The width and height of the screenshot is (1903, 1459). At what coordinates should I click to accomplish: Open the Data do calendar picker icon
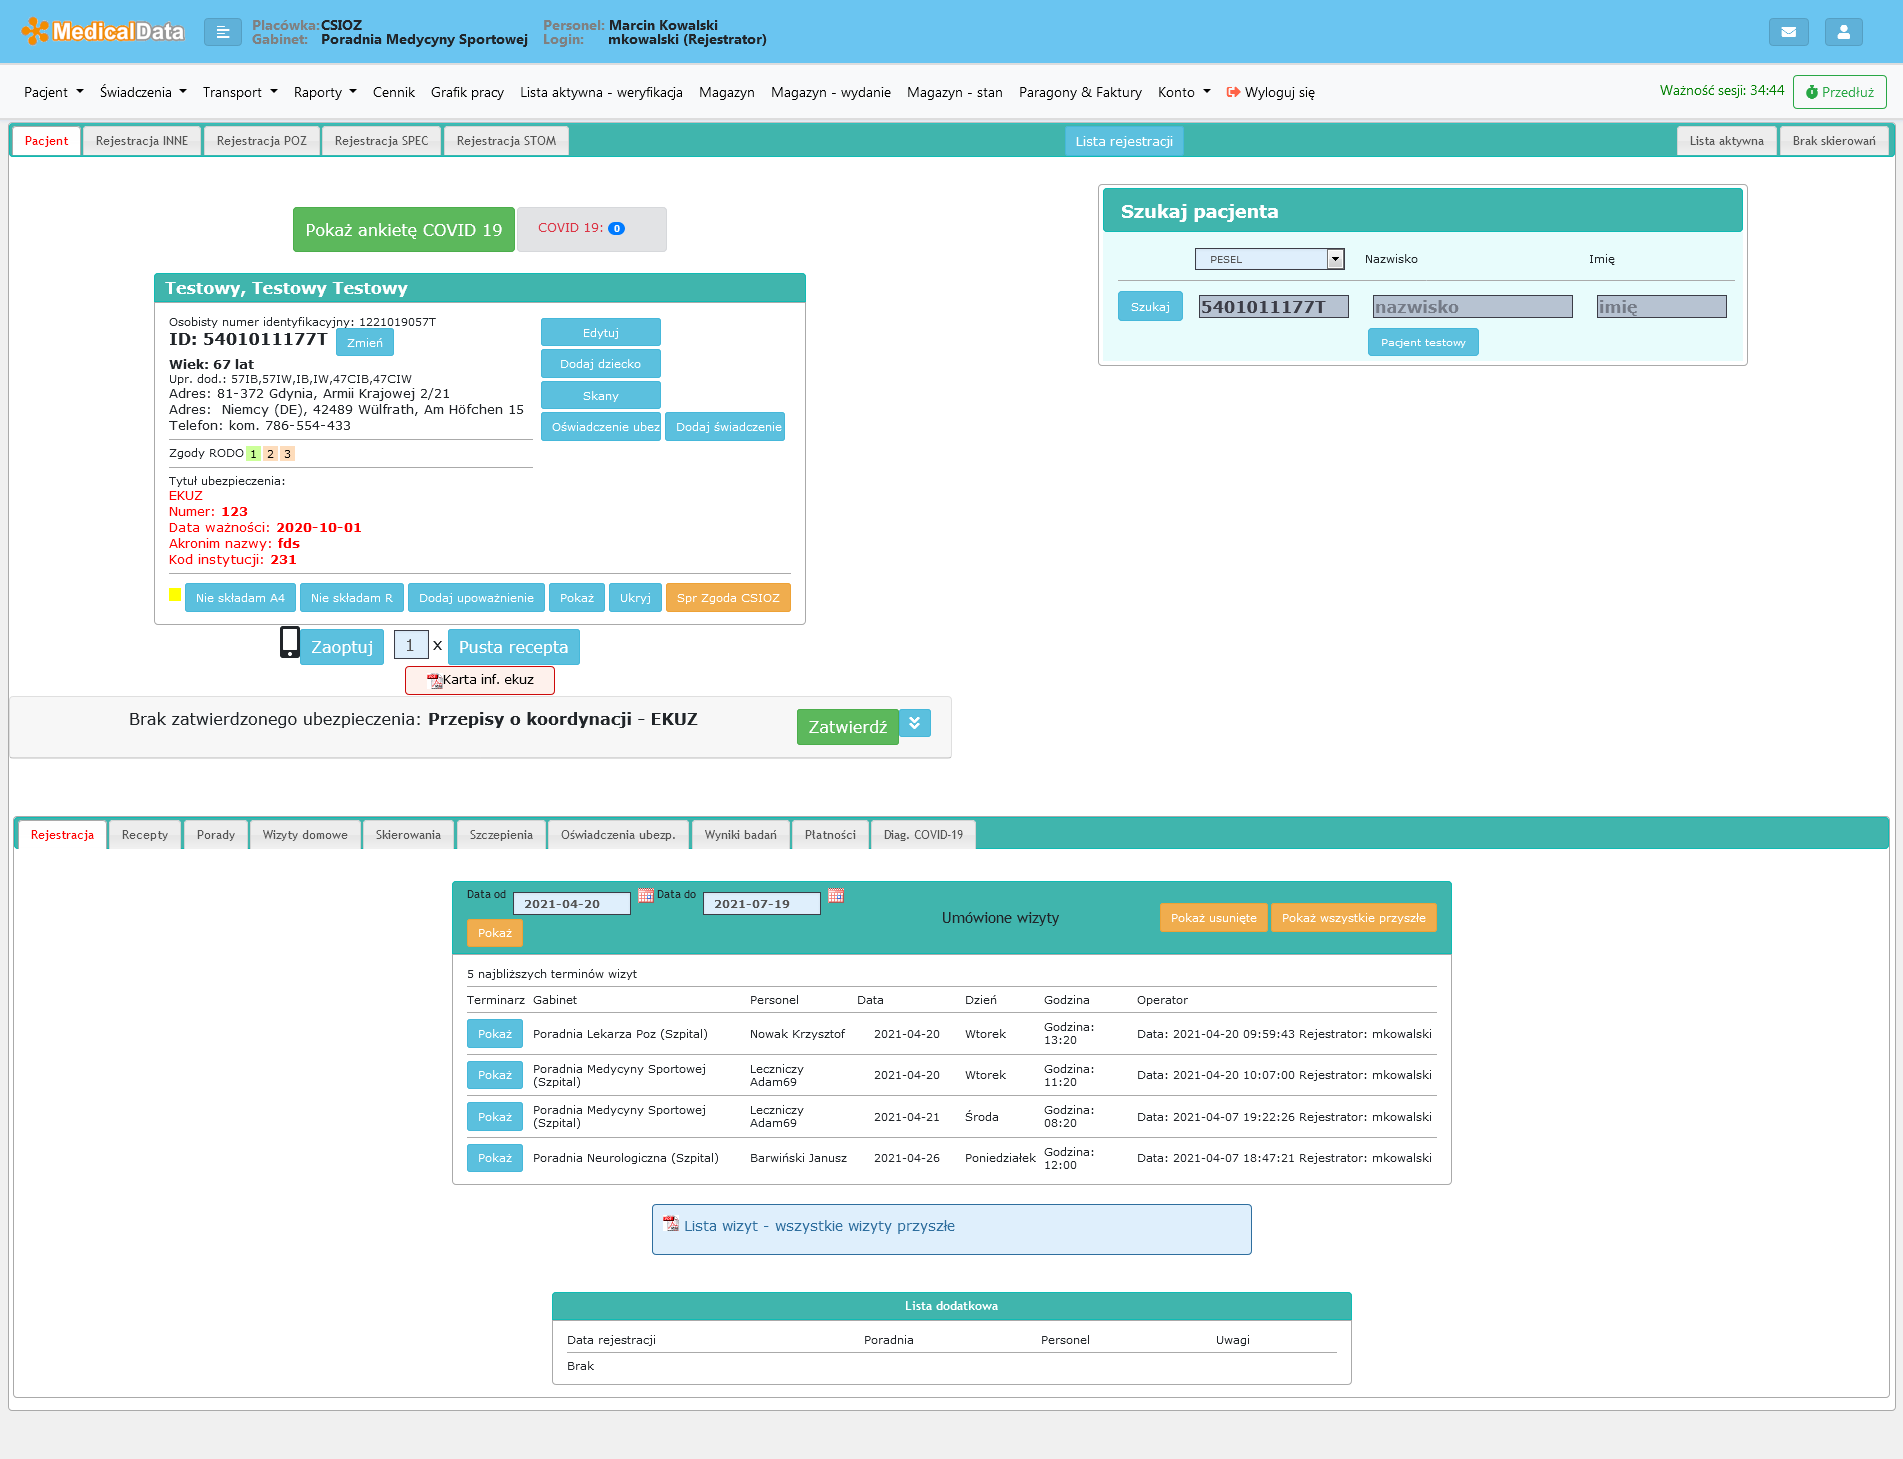836,895
